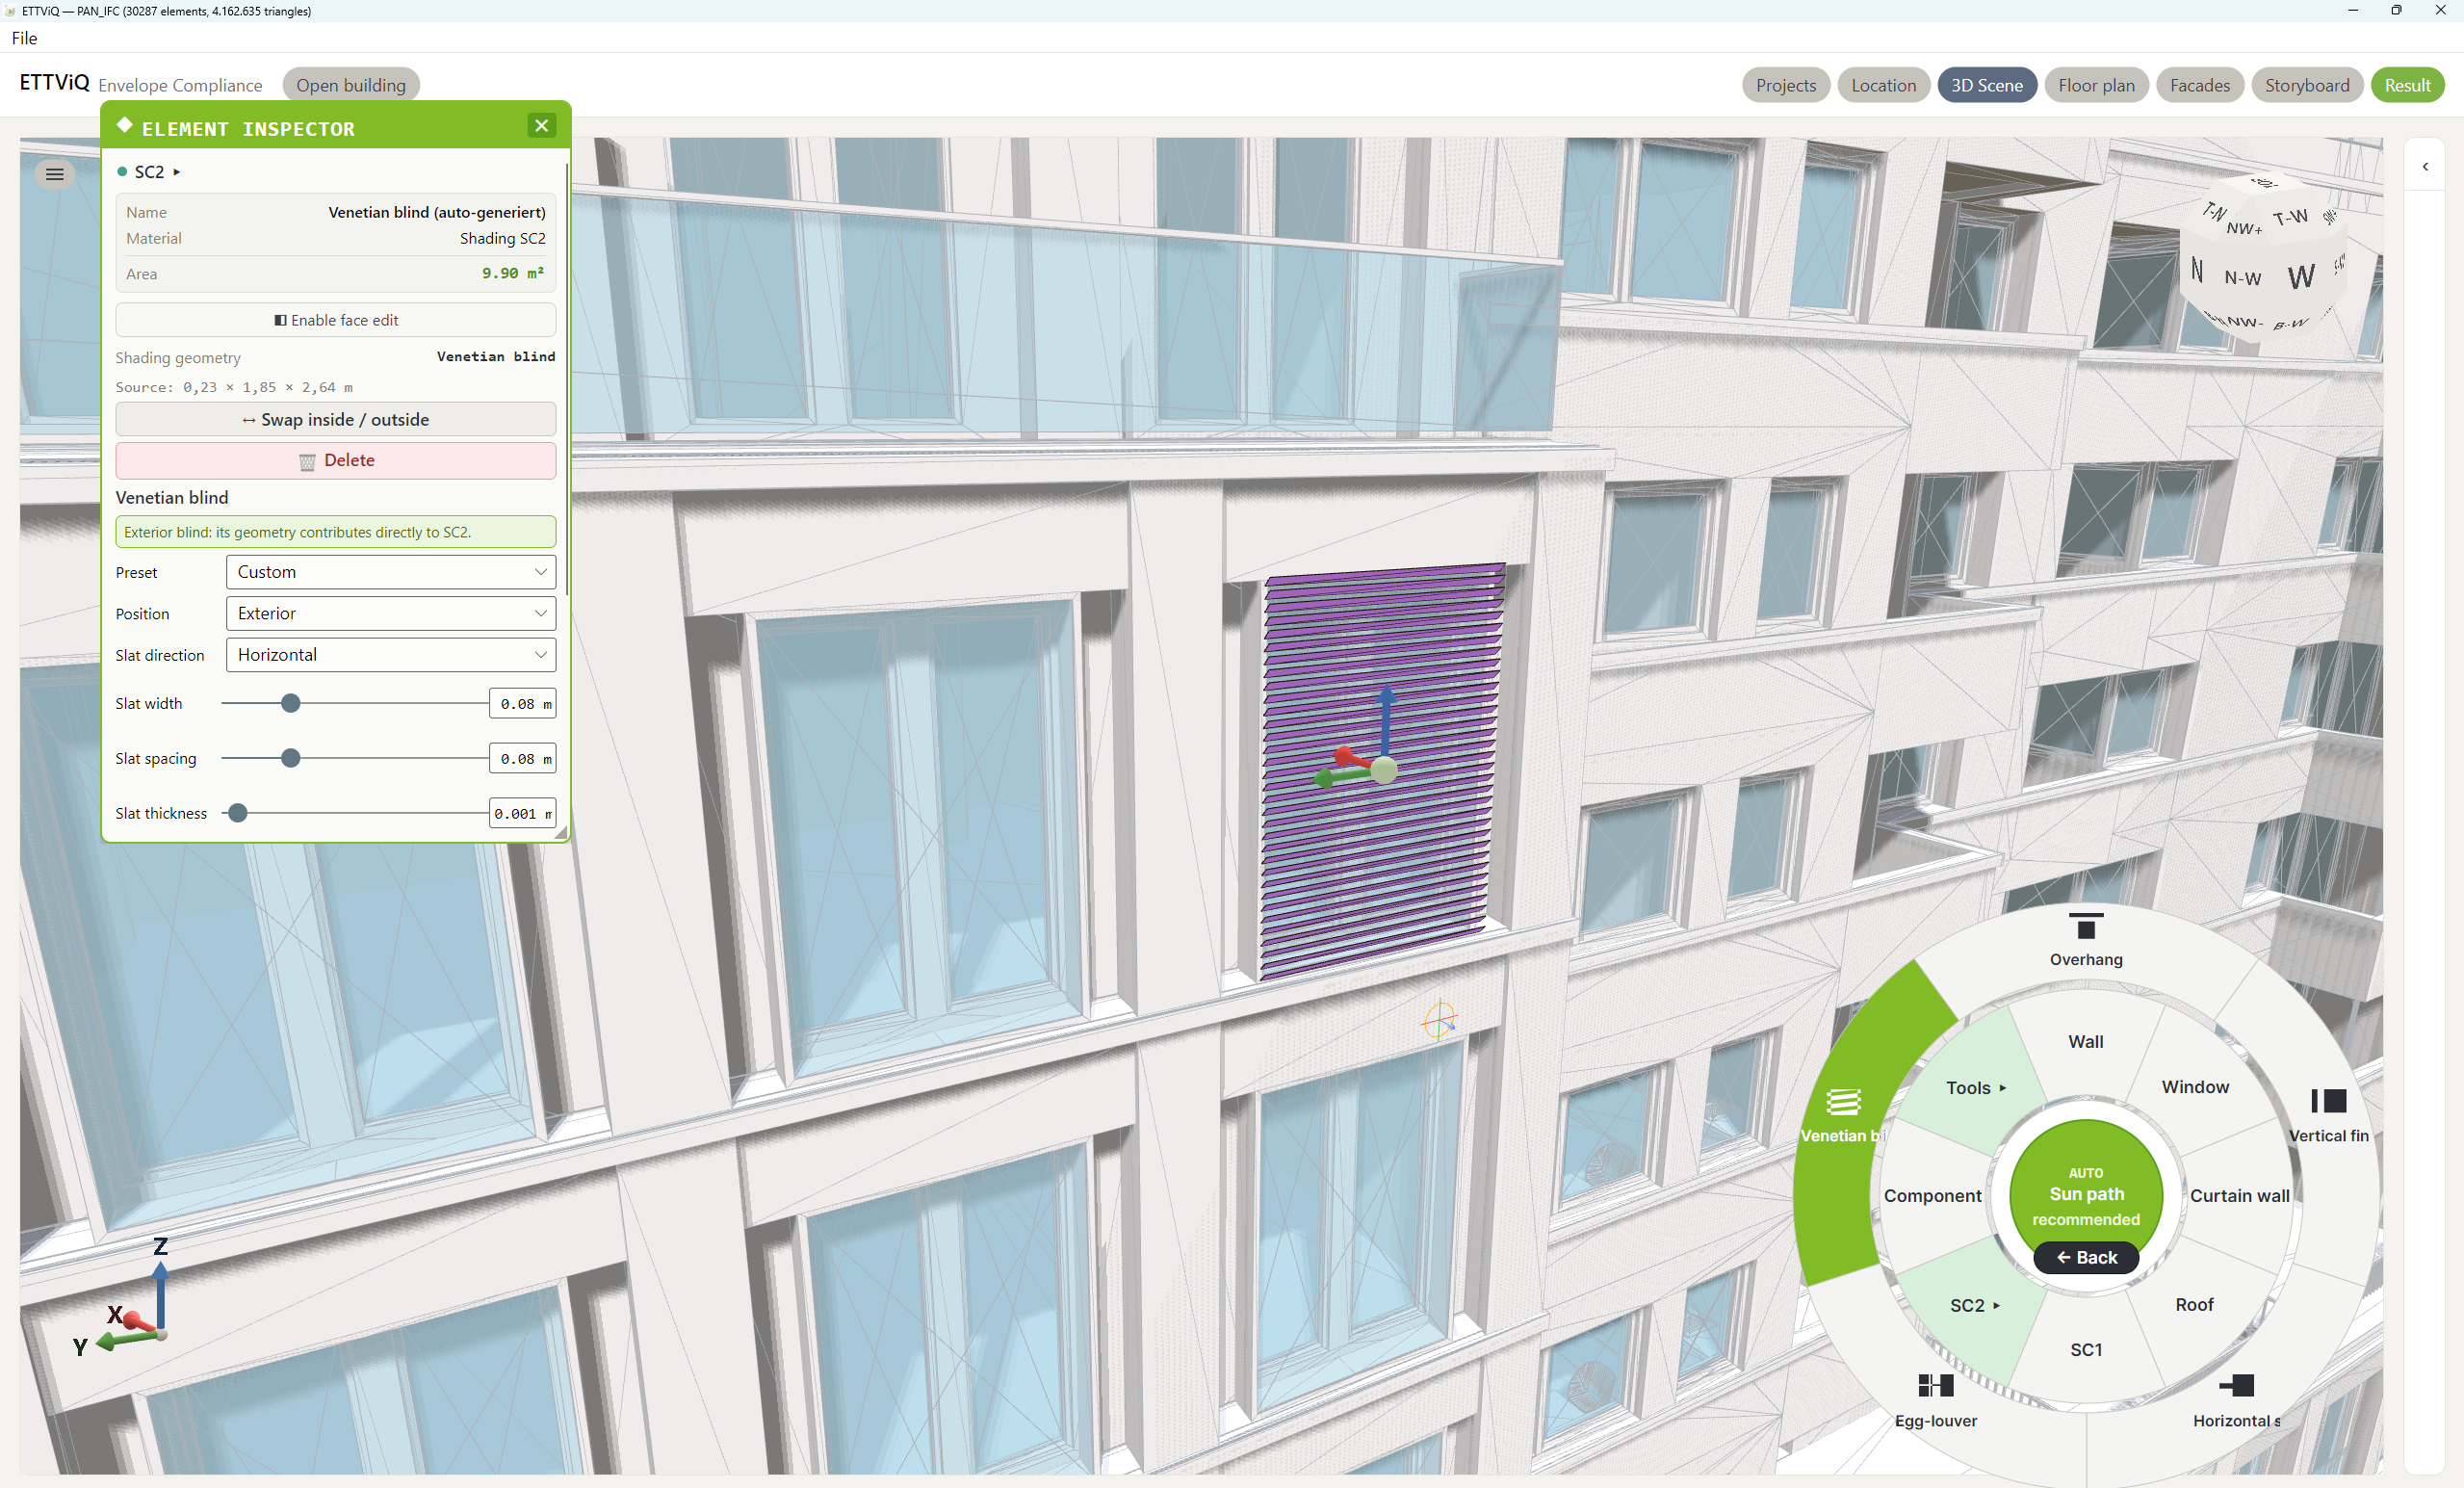Click the Element Inspector resize grip
This screenshot has height=1488, width=2464.
[x=561, y=832]
